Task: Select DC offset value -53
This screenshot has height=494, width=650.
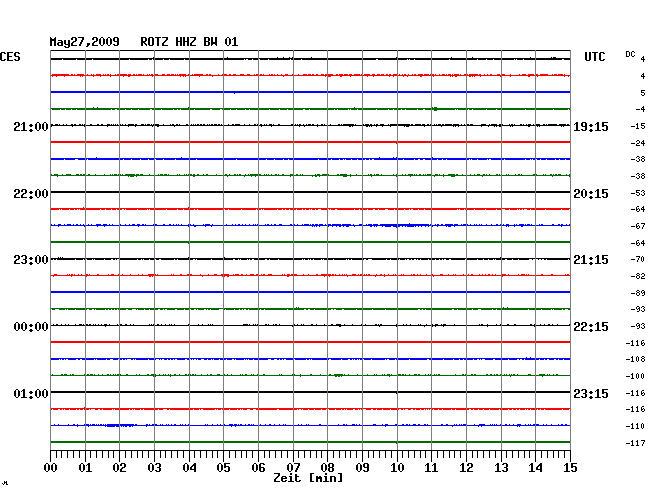Action: pyautogui.click(x=638, y=193)
